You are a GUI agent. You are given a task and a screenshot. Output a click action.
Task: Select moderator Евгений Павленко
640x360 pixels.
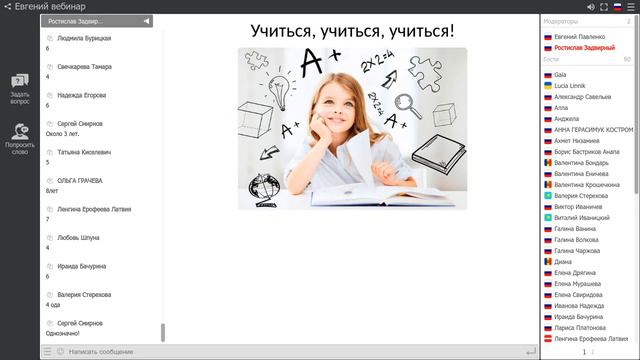point(580,37)
